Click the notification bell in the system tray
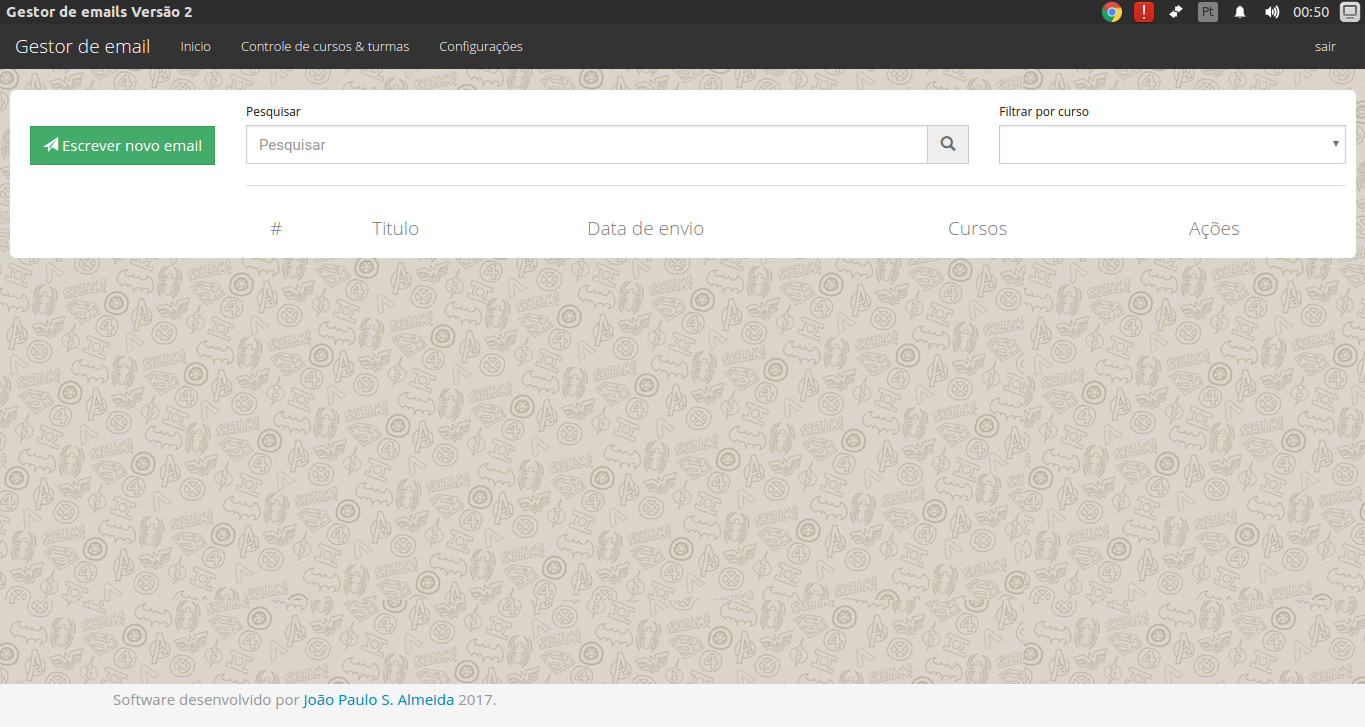 pos(1240,13)
